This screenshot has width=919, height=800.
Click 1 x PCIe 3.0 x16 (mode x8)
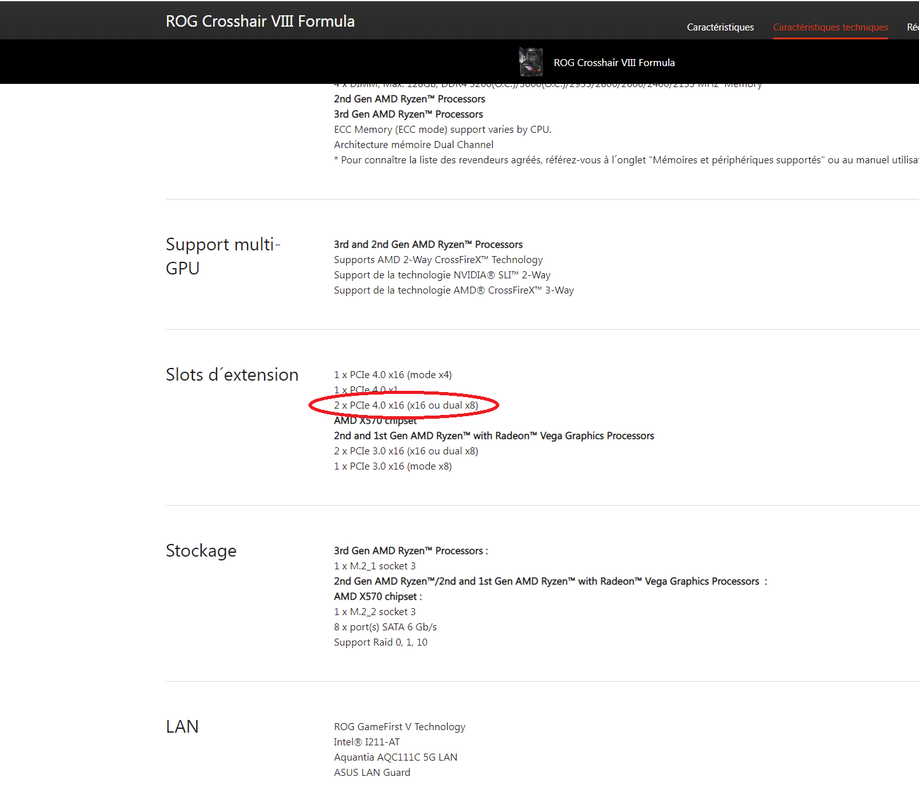click(393, 466)
